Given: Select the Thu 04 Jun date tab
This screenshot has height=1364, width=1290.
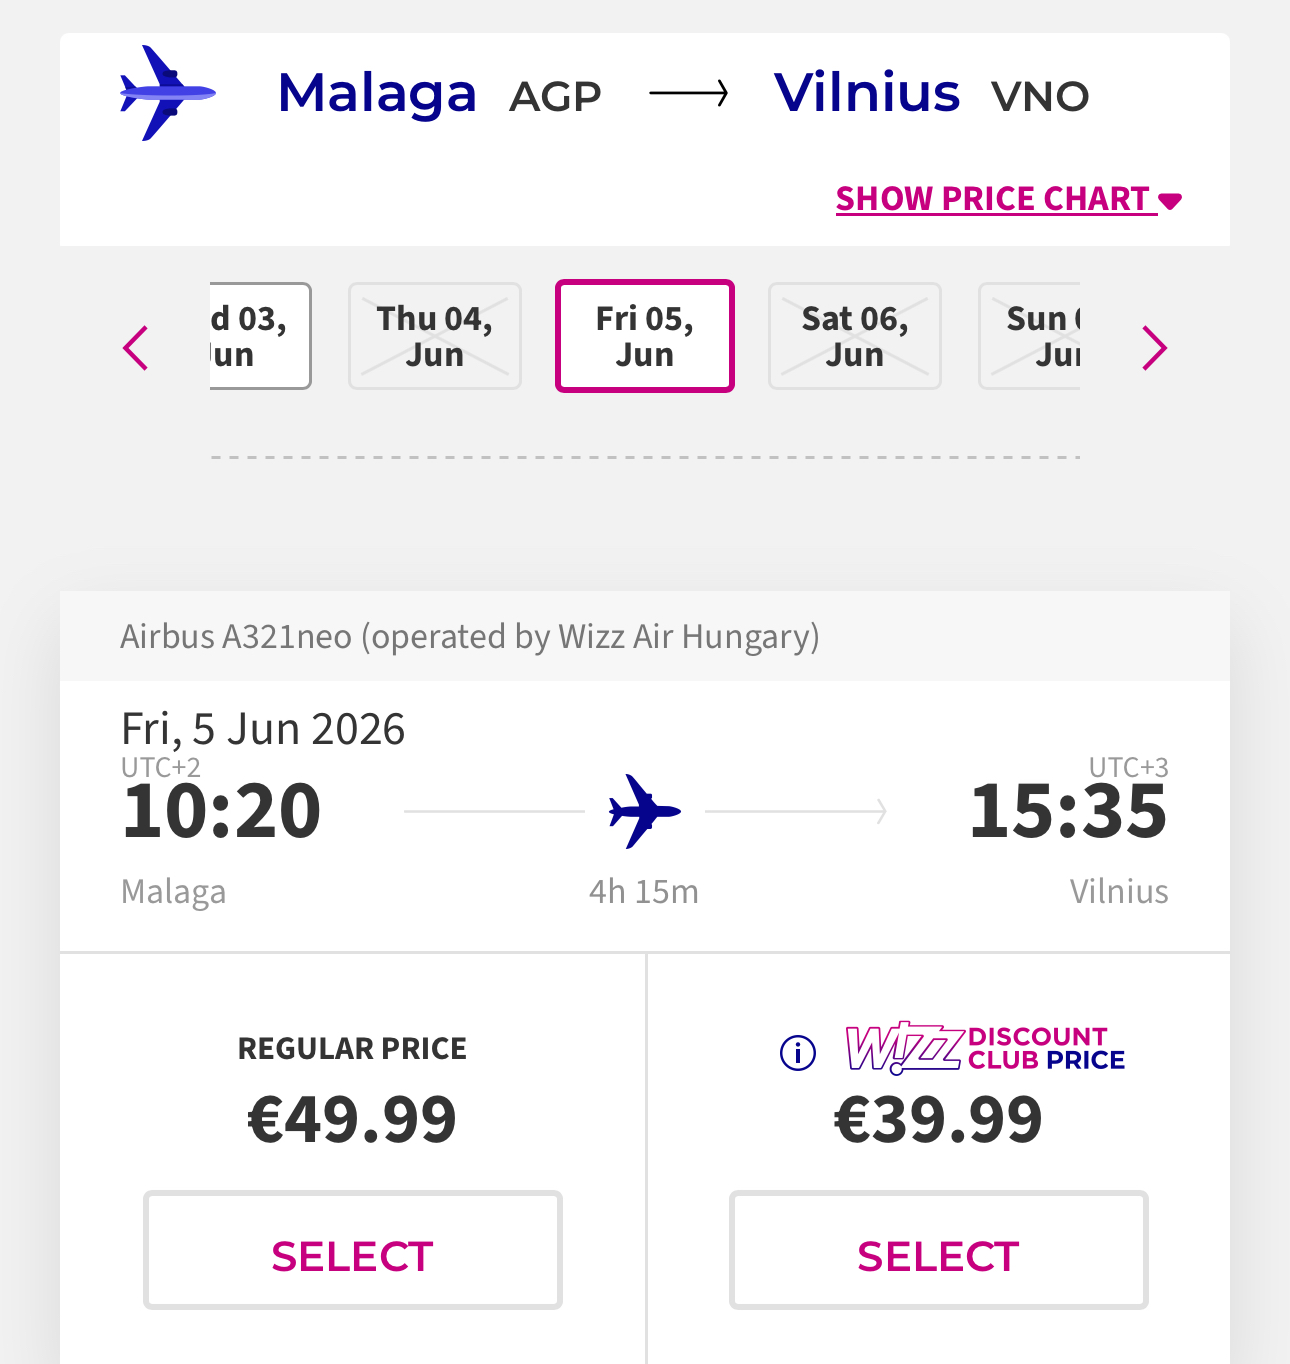Looking at the screenshot, I should [435, 336].
